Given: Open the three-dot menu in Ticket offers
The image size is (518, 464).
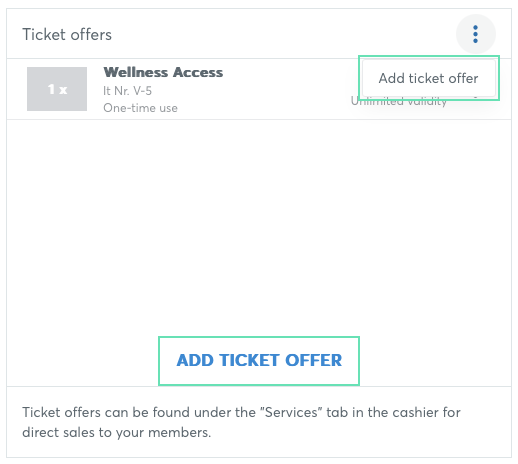Looking at the screenshot, I should (475, 34).
